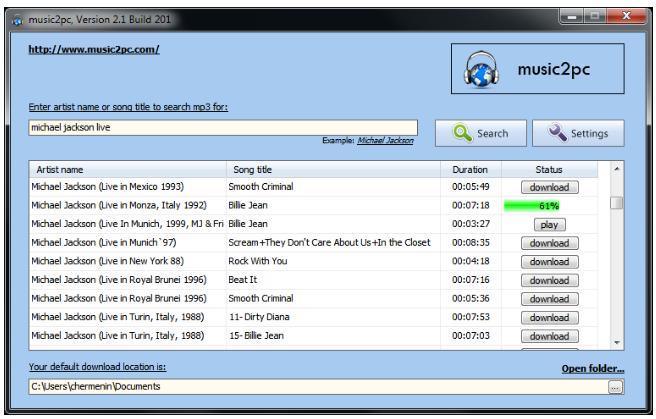Screen dimensions: 656x419
Task: Click the results list scroll down arrow
Action: [x=617, y=343]
